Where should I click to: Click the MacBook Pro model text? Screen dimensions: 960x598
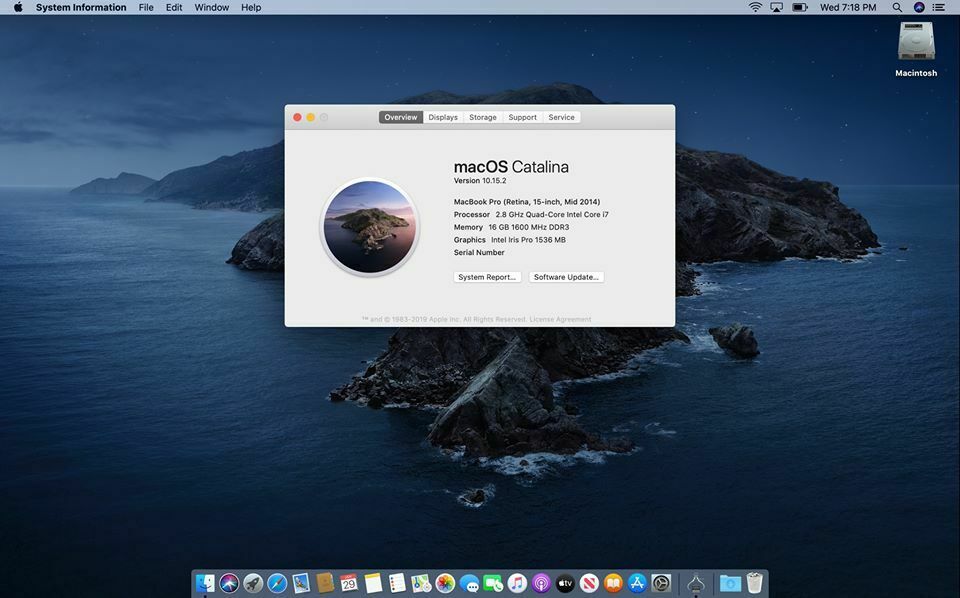(x=527, y=201)
